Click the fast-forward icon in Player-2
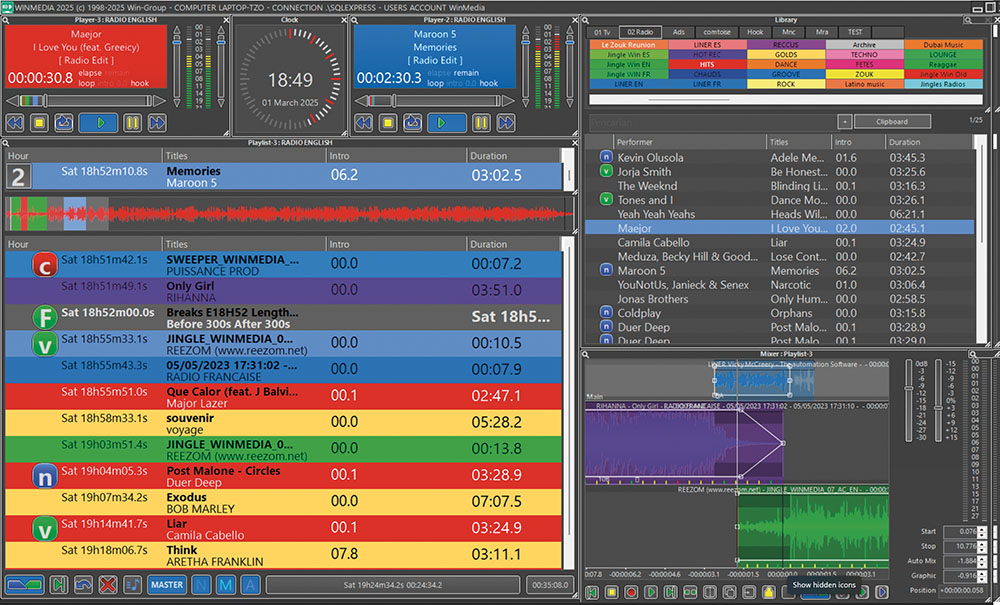1000x605 pixels. click(x=506, y=122)
